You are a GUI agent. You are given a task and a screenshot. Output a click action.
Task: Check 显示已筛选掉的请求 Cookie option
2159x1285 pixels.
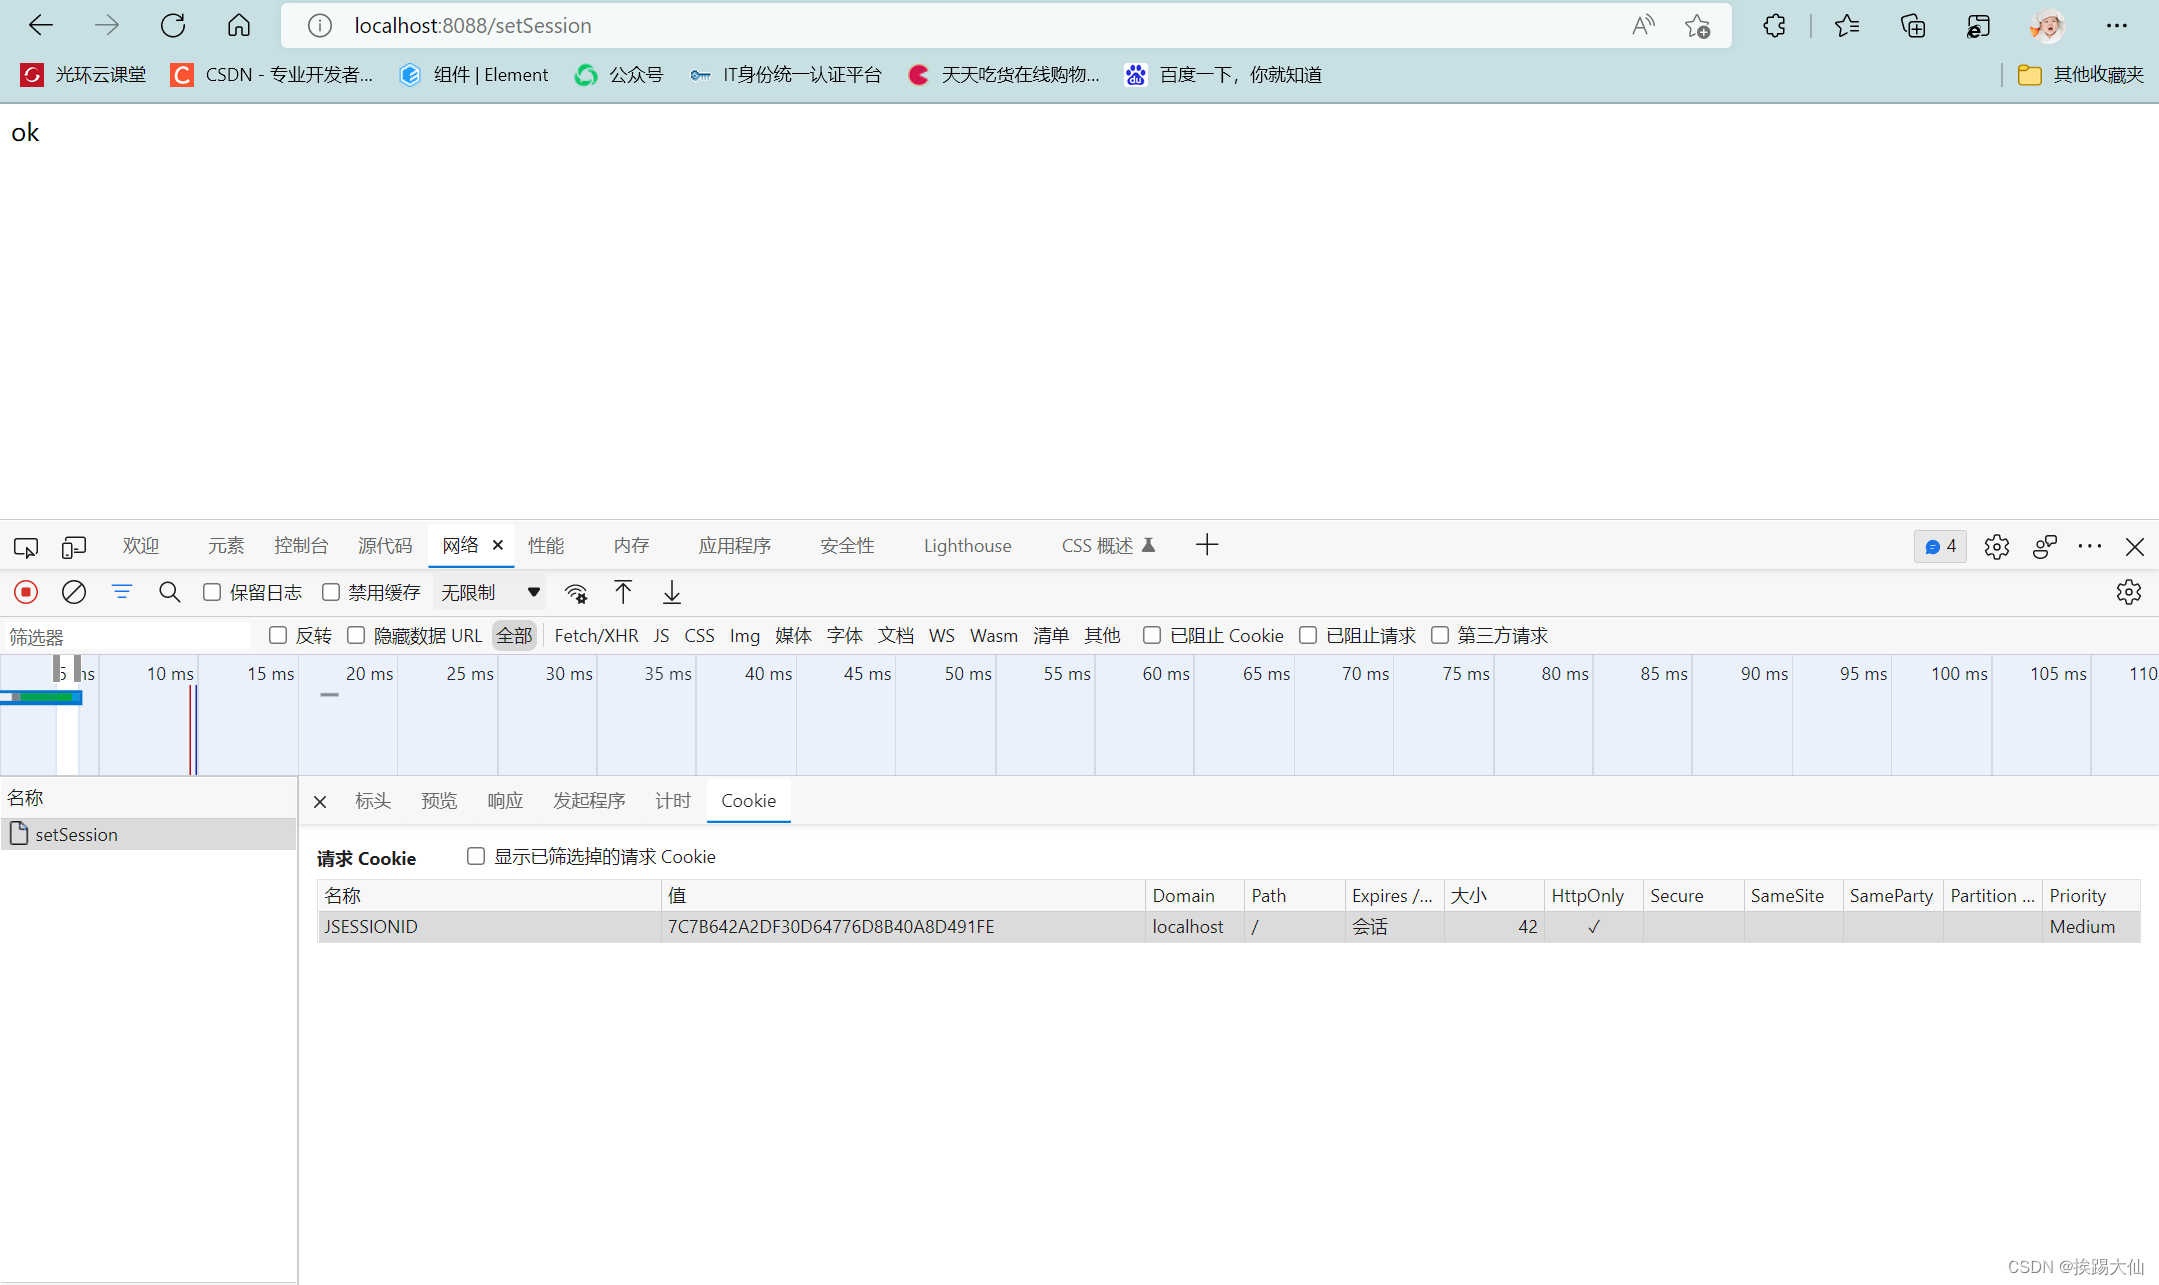[476, 856]
